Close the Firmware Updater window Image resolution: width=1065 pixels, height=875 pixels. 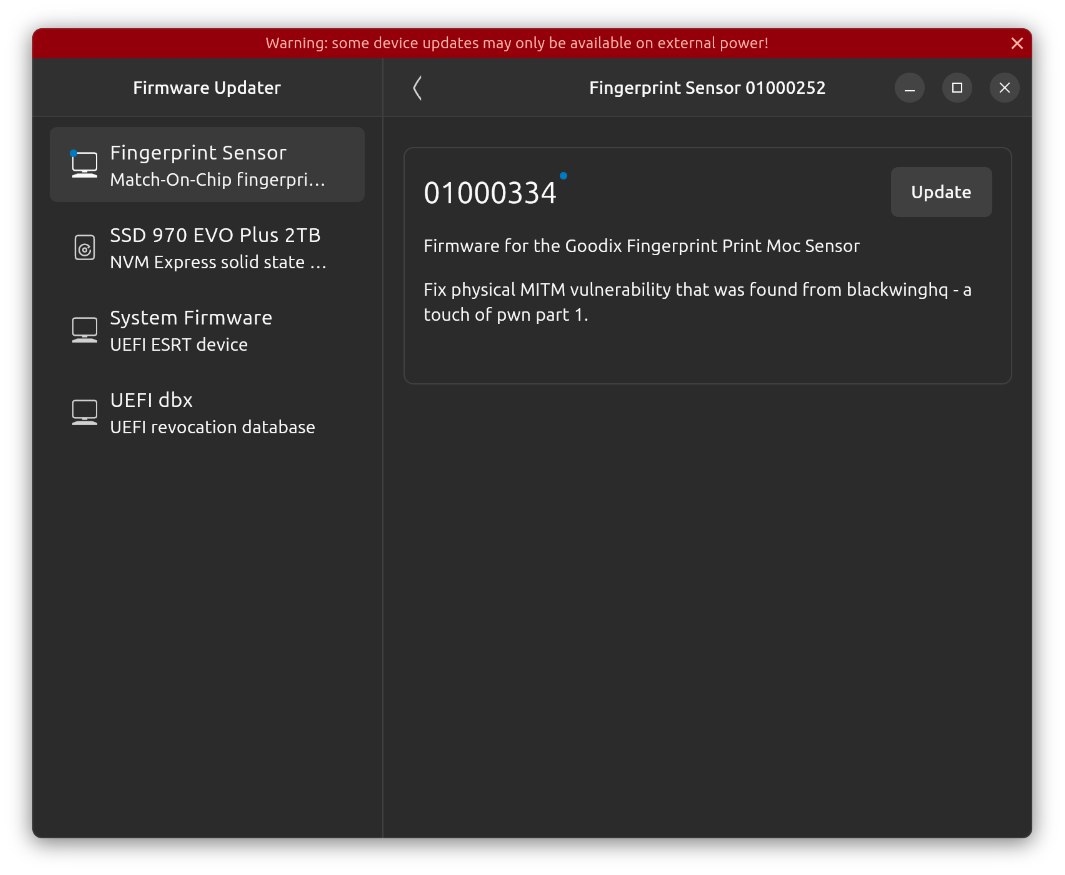tap(1005, 88)
